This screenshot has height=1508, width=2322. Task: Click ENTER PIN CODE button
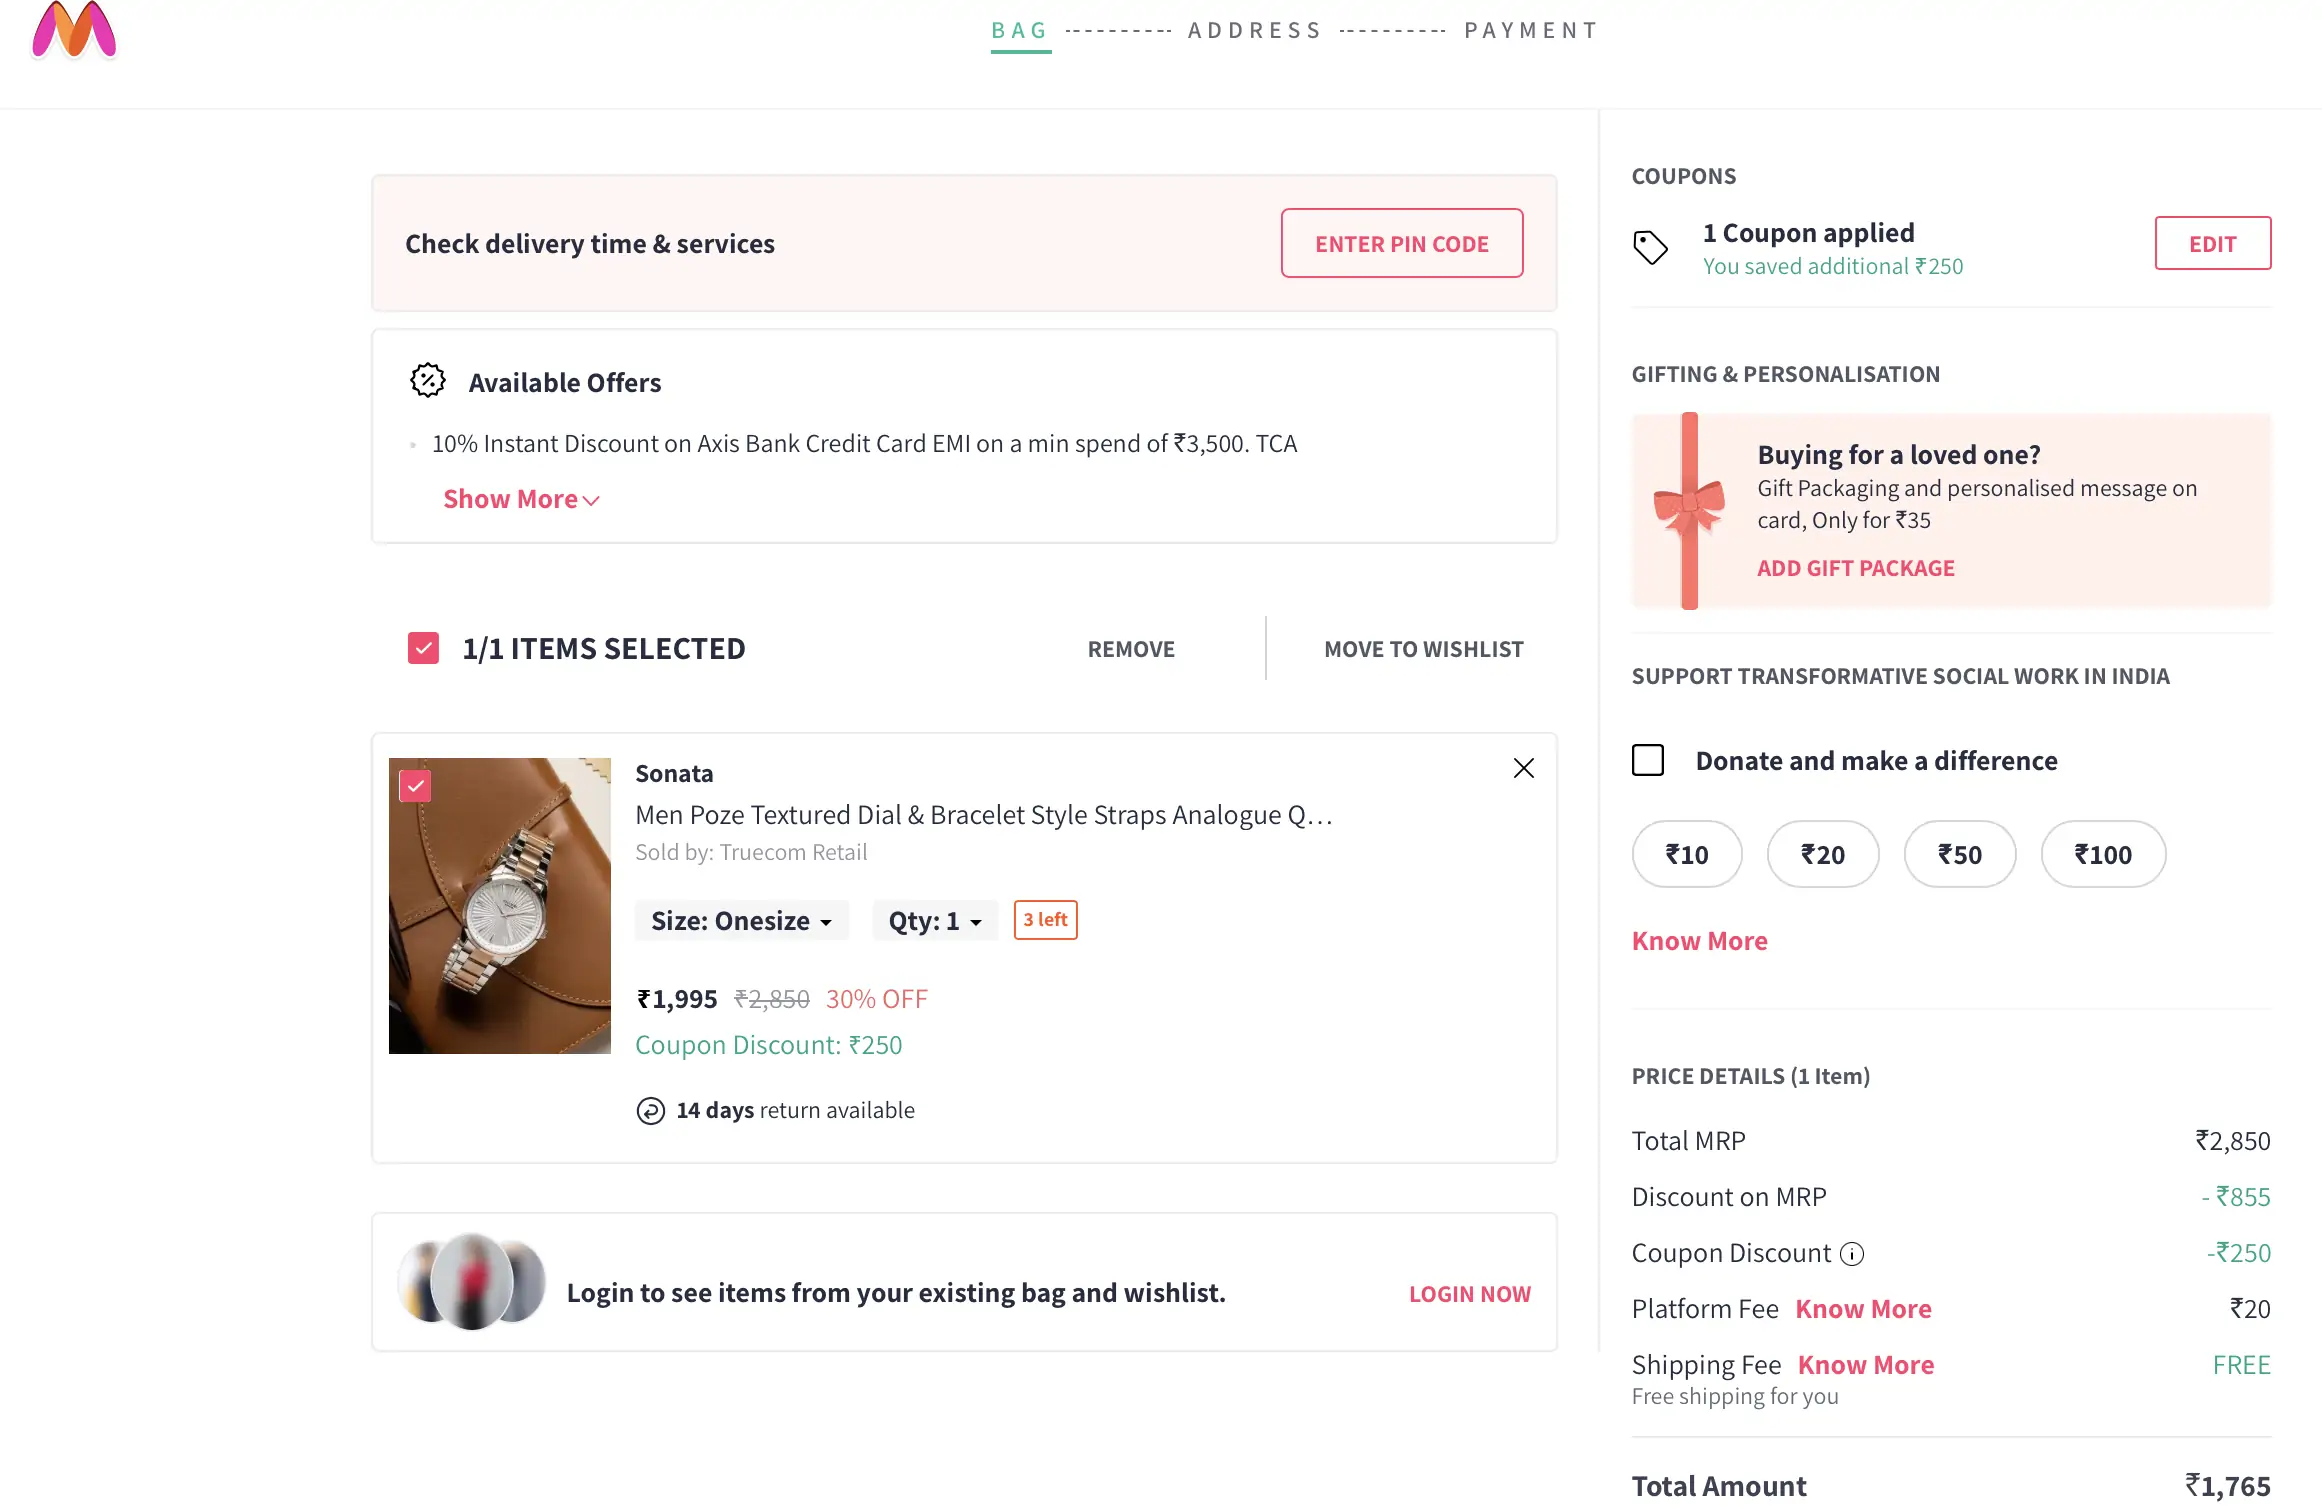pos(1401,243)
